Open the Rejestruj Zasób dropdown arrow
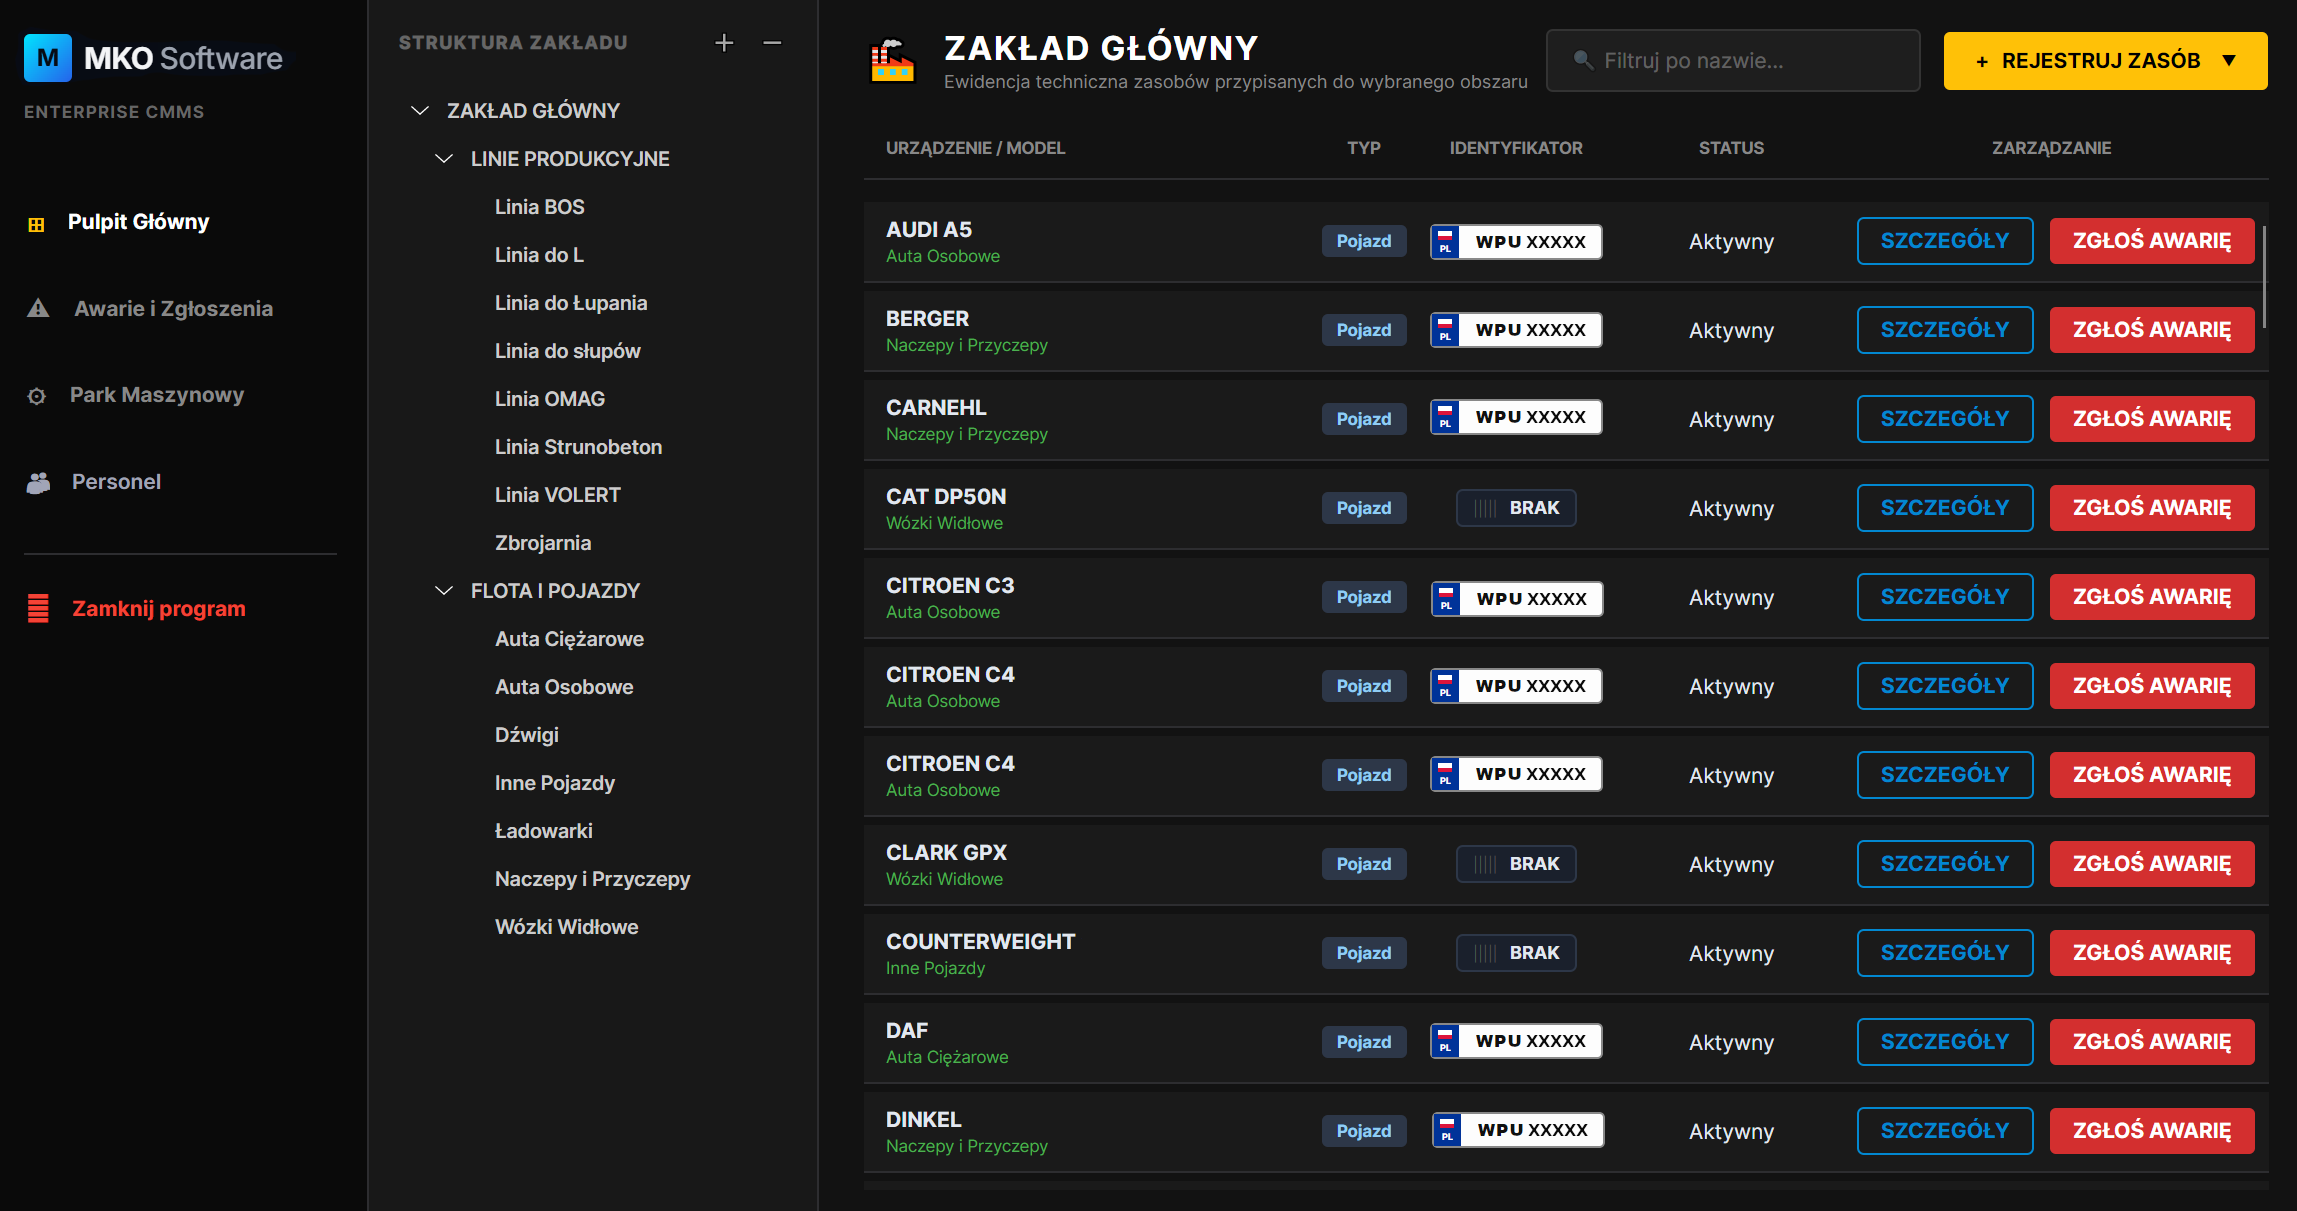Screen dimensions: 2297x1211 pos(2229,60)
